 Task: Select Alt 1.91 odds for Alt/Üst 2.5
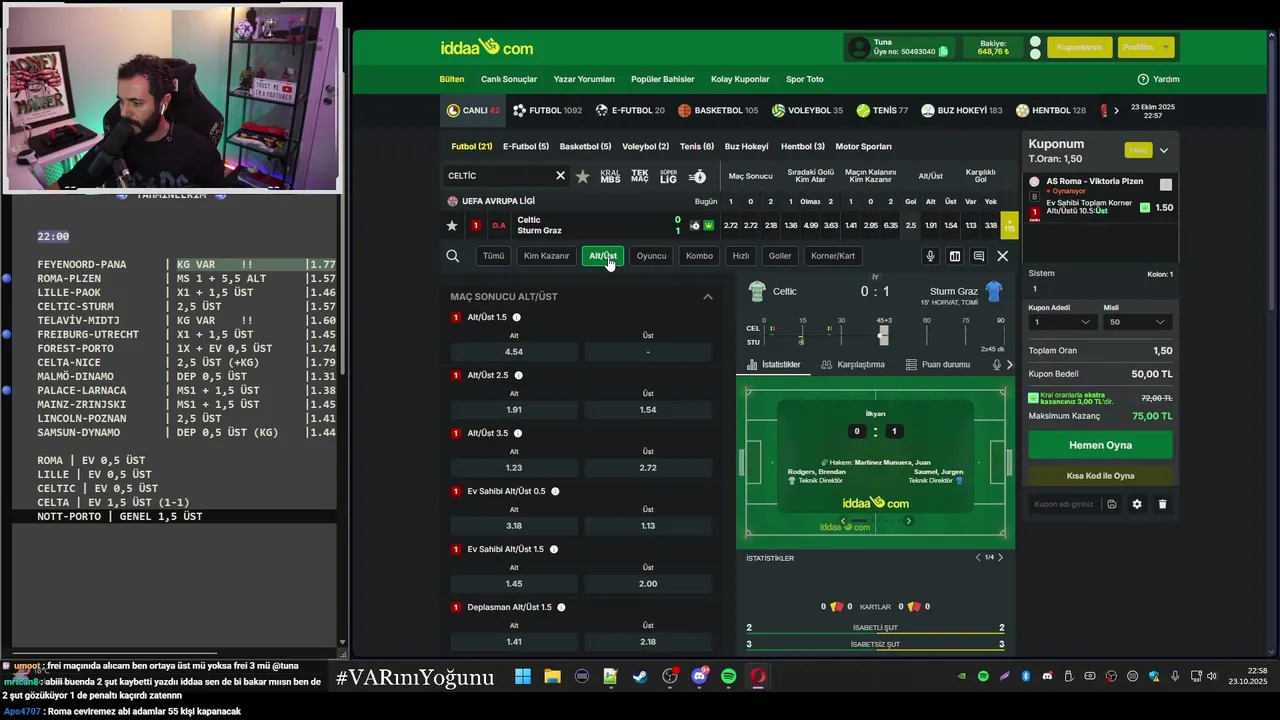point(514,410)
